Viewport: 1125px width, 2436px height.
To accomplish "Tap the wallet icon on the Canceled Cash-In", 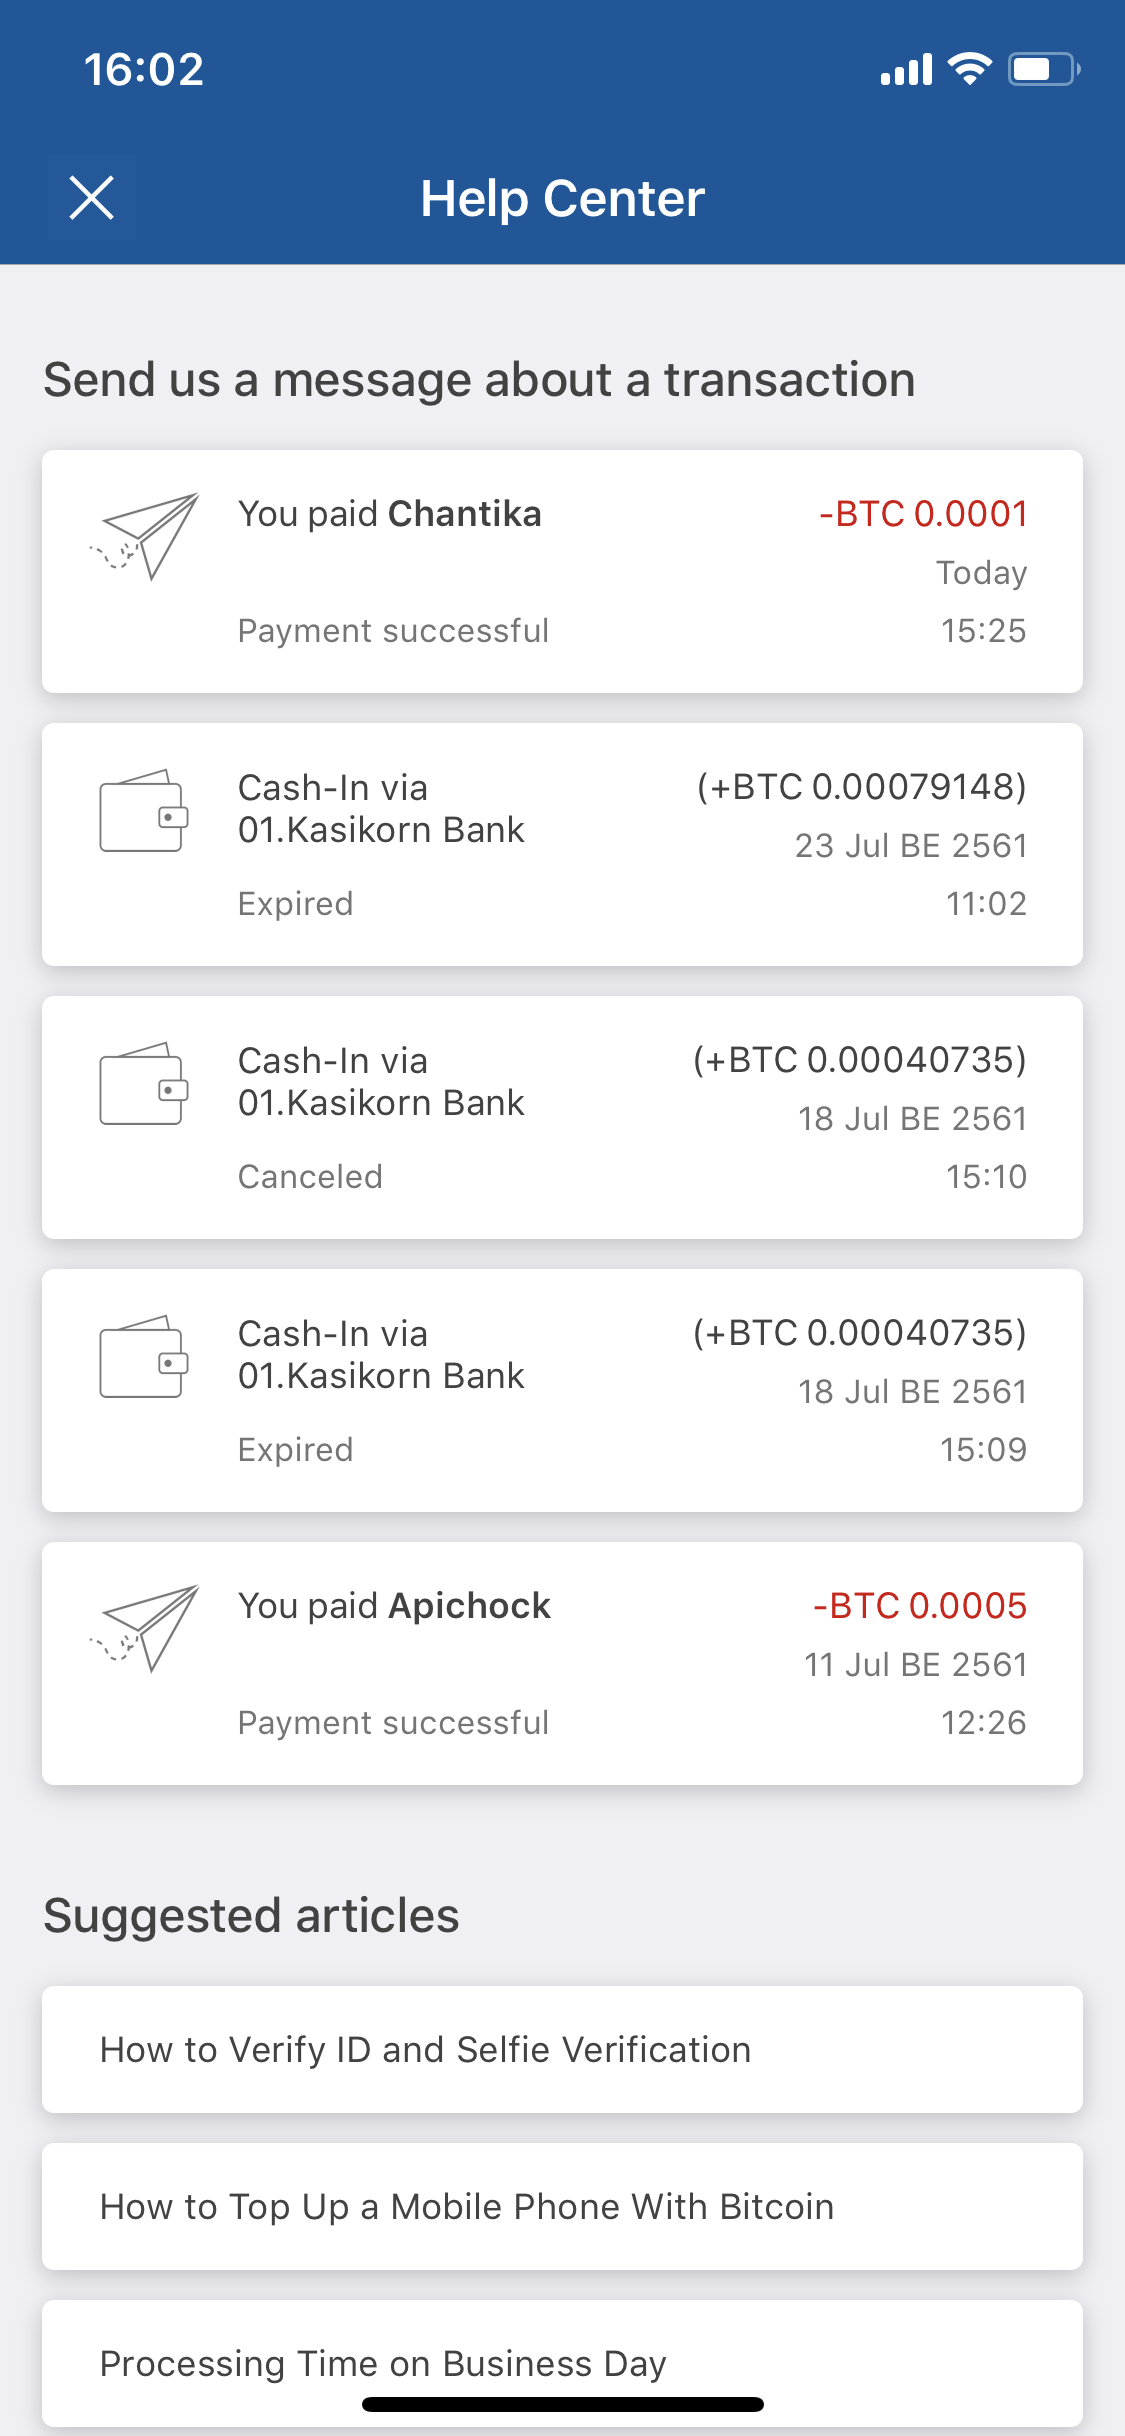I will click(x=144, y=1083).
